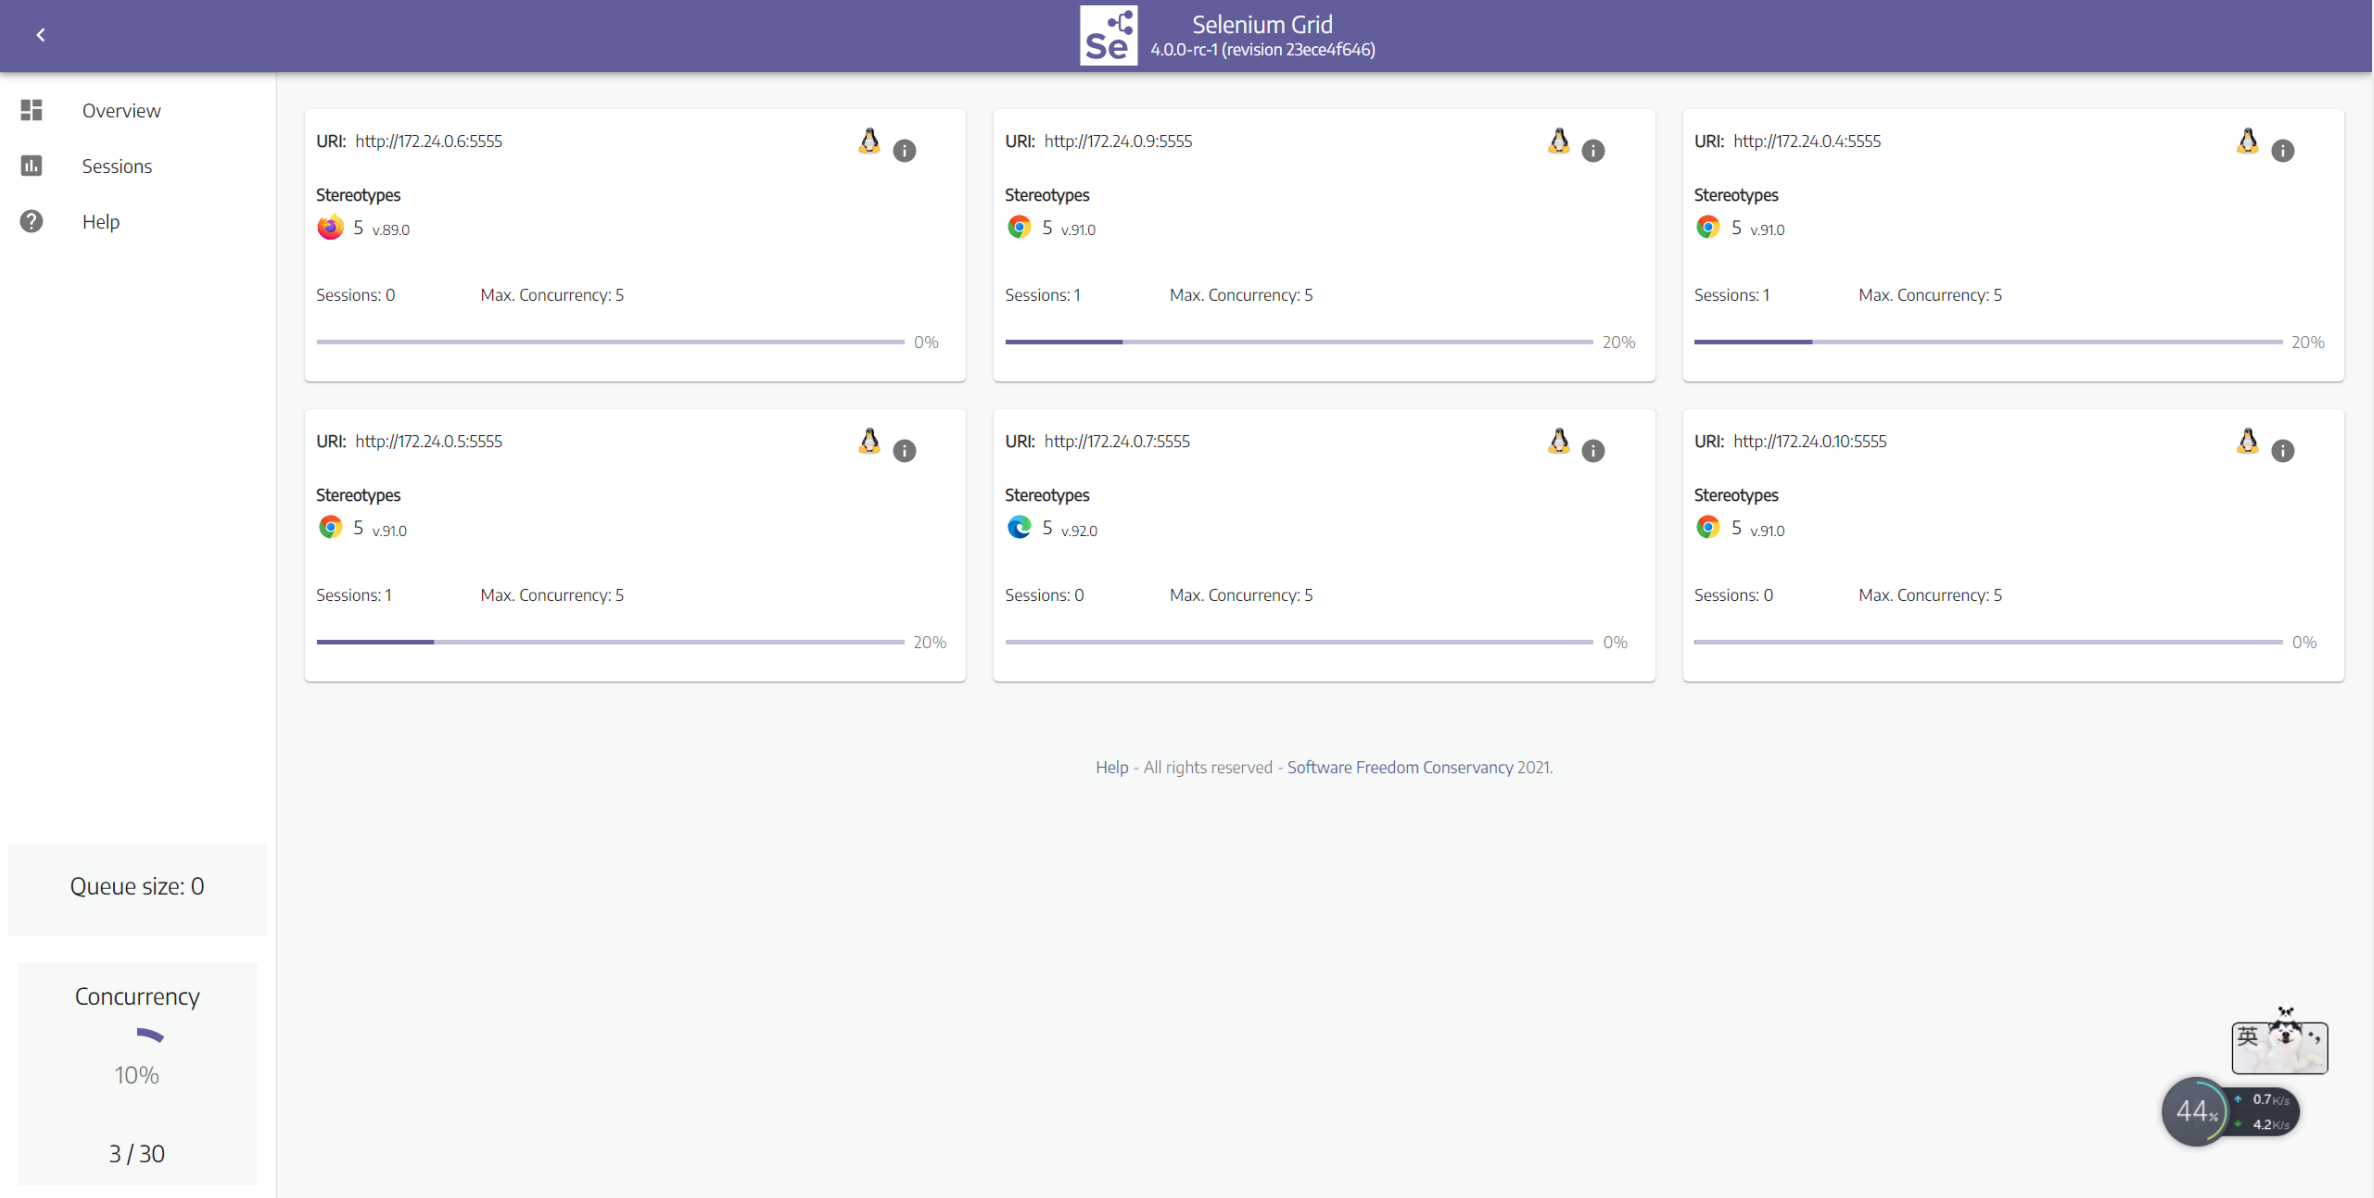This screenshot has width=2374, height=1198.
Task: Click the Selenium Grid logo
Action: click(x=1108, y=36)
